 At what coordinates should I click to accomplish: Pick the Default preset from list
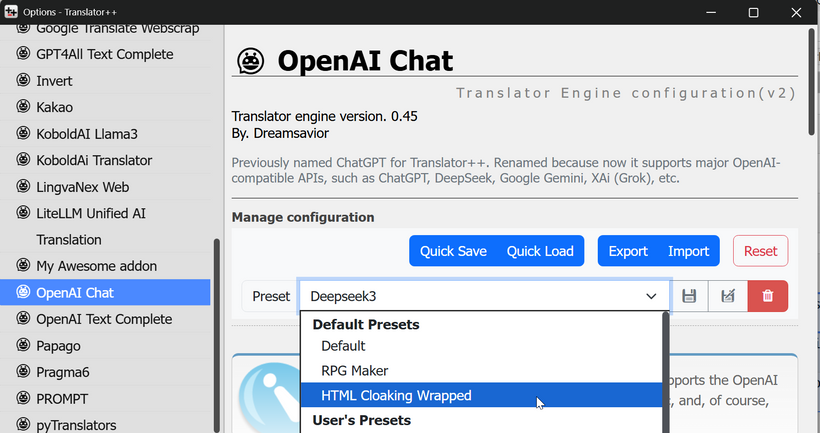coord(343,346)
